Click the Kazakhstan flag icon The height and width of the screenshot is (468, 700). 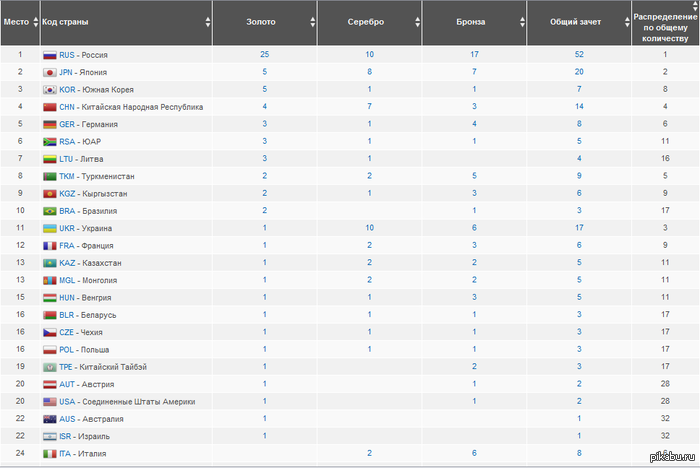[49, 263]
